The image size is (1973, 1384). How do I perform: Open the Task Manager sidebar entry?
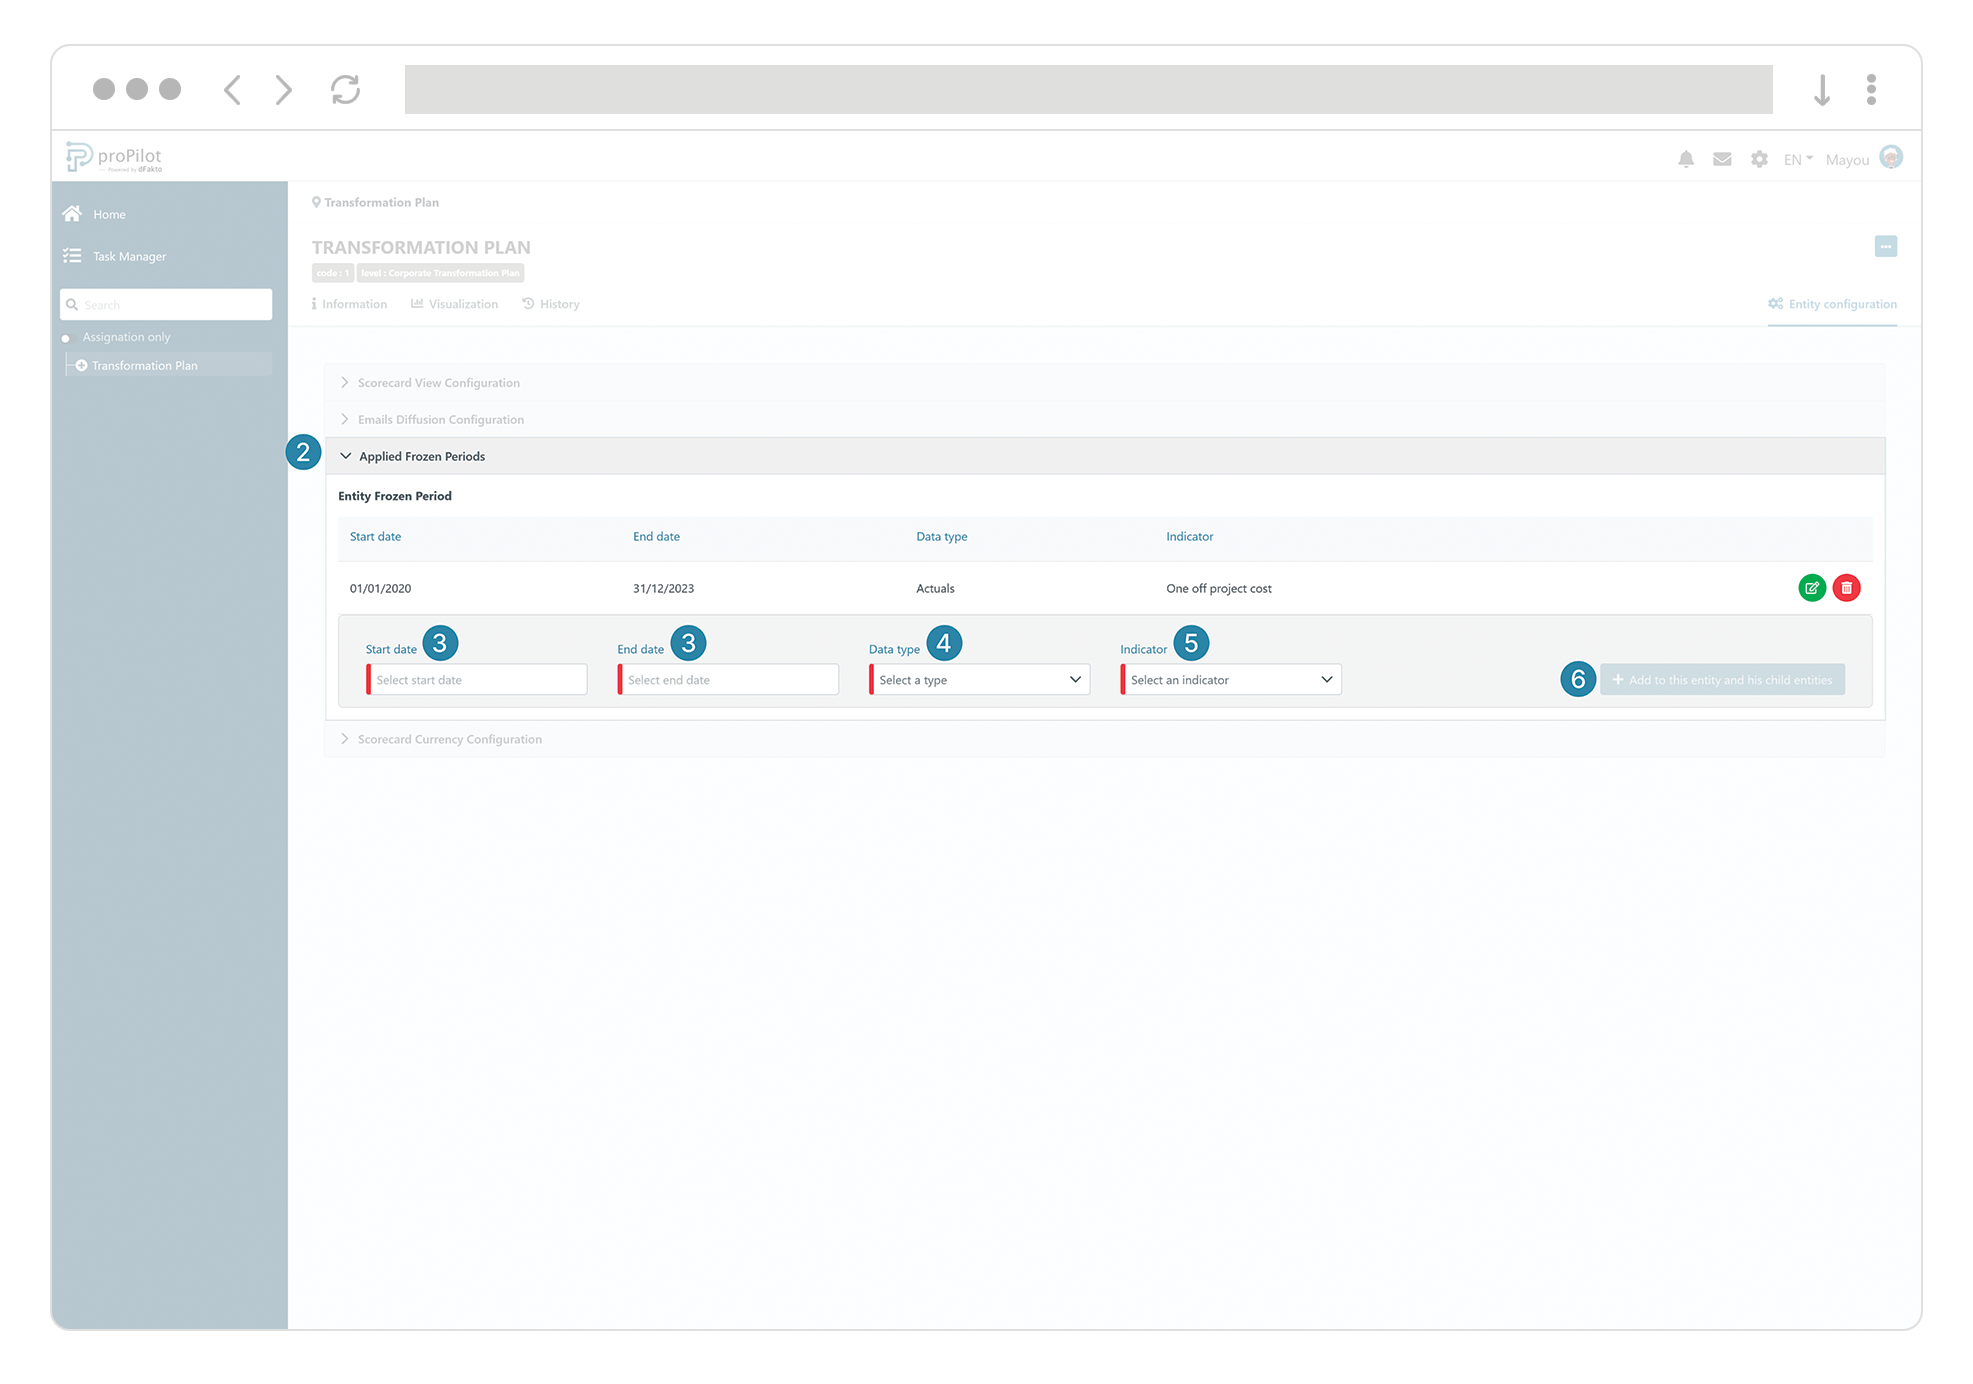127,256
